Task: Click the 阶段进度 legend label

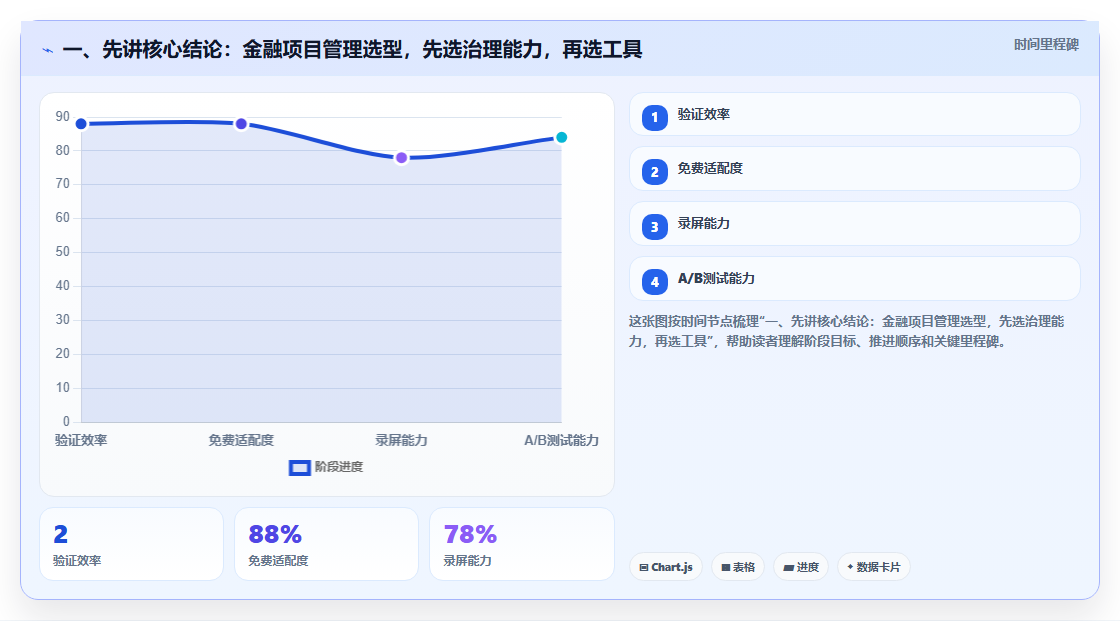Action: pos(339,467)
